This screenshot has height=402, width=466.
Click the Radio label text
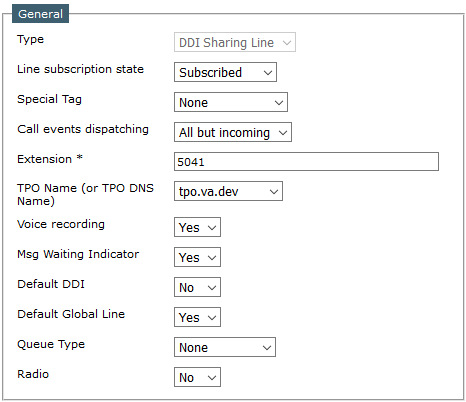pyautogui.click(x=33, y=374)
